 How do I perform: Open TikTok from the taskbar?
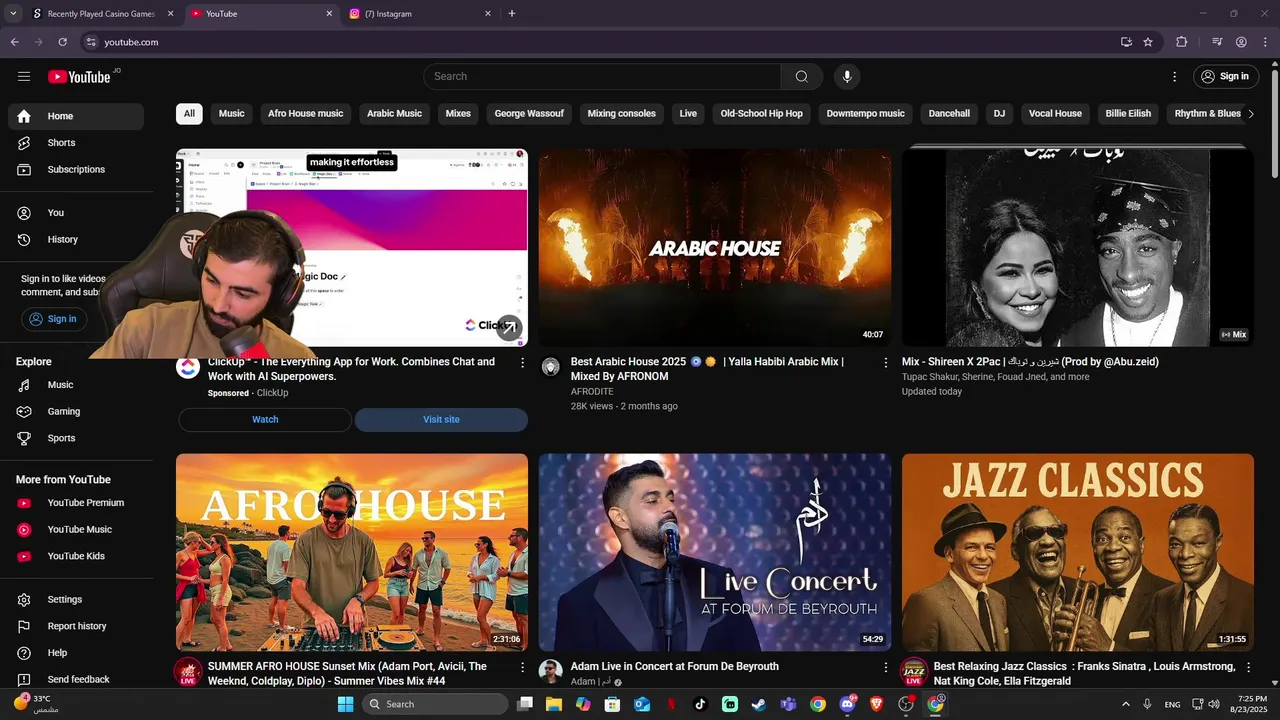[700, 704]
